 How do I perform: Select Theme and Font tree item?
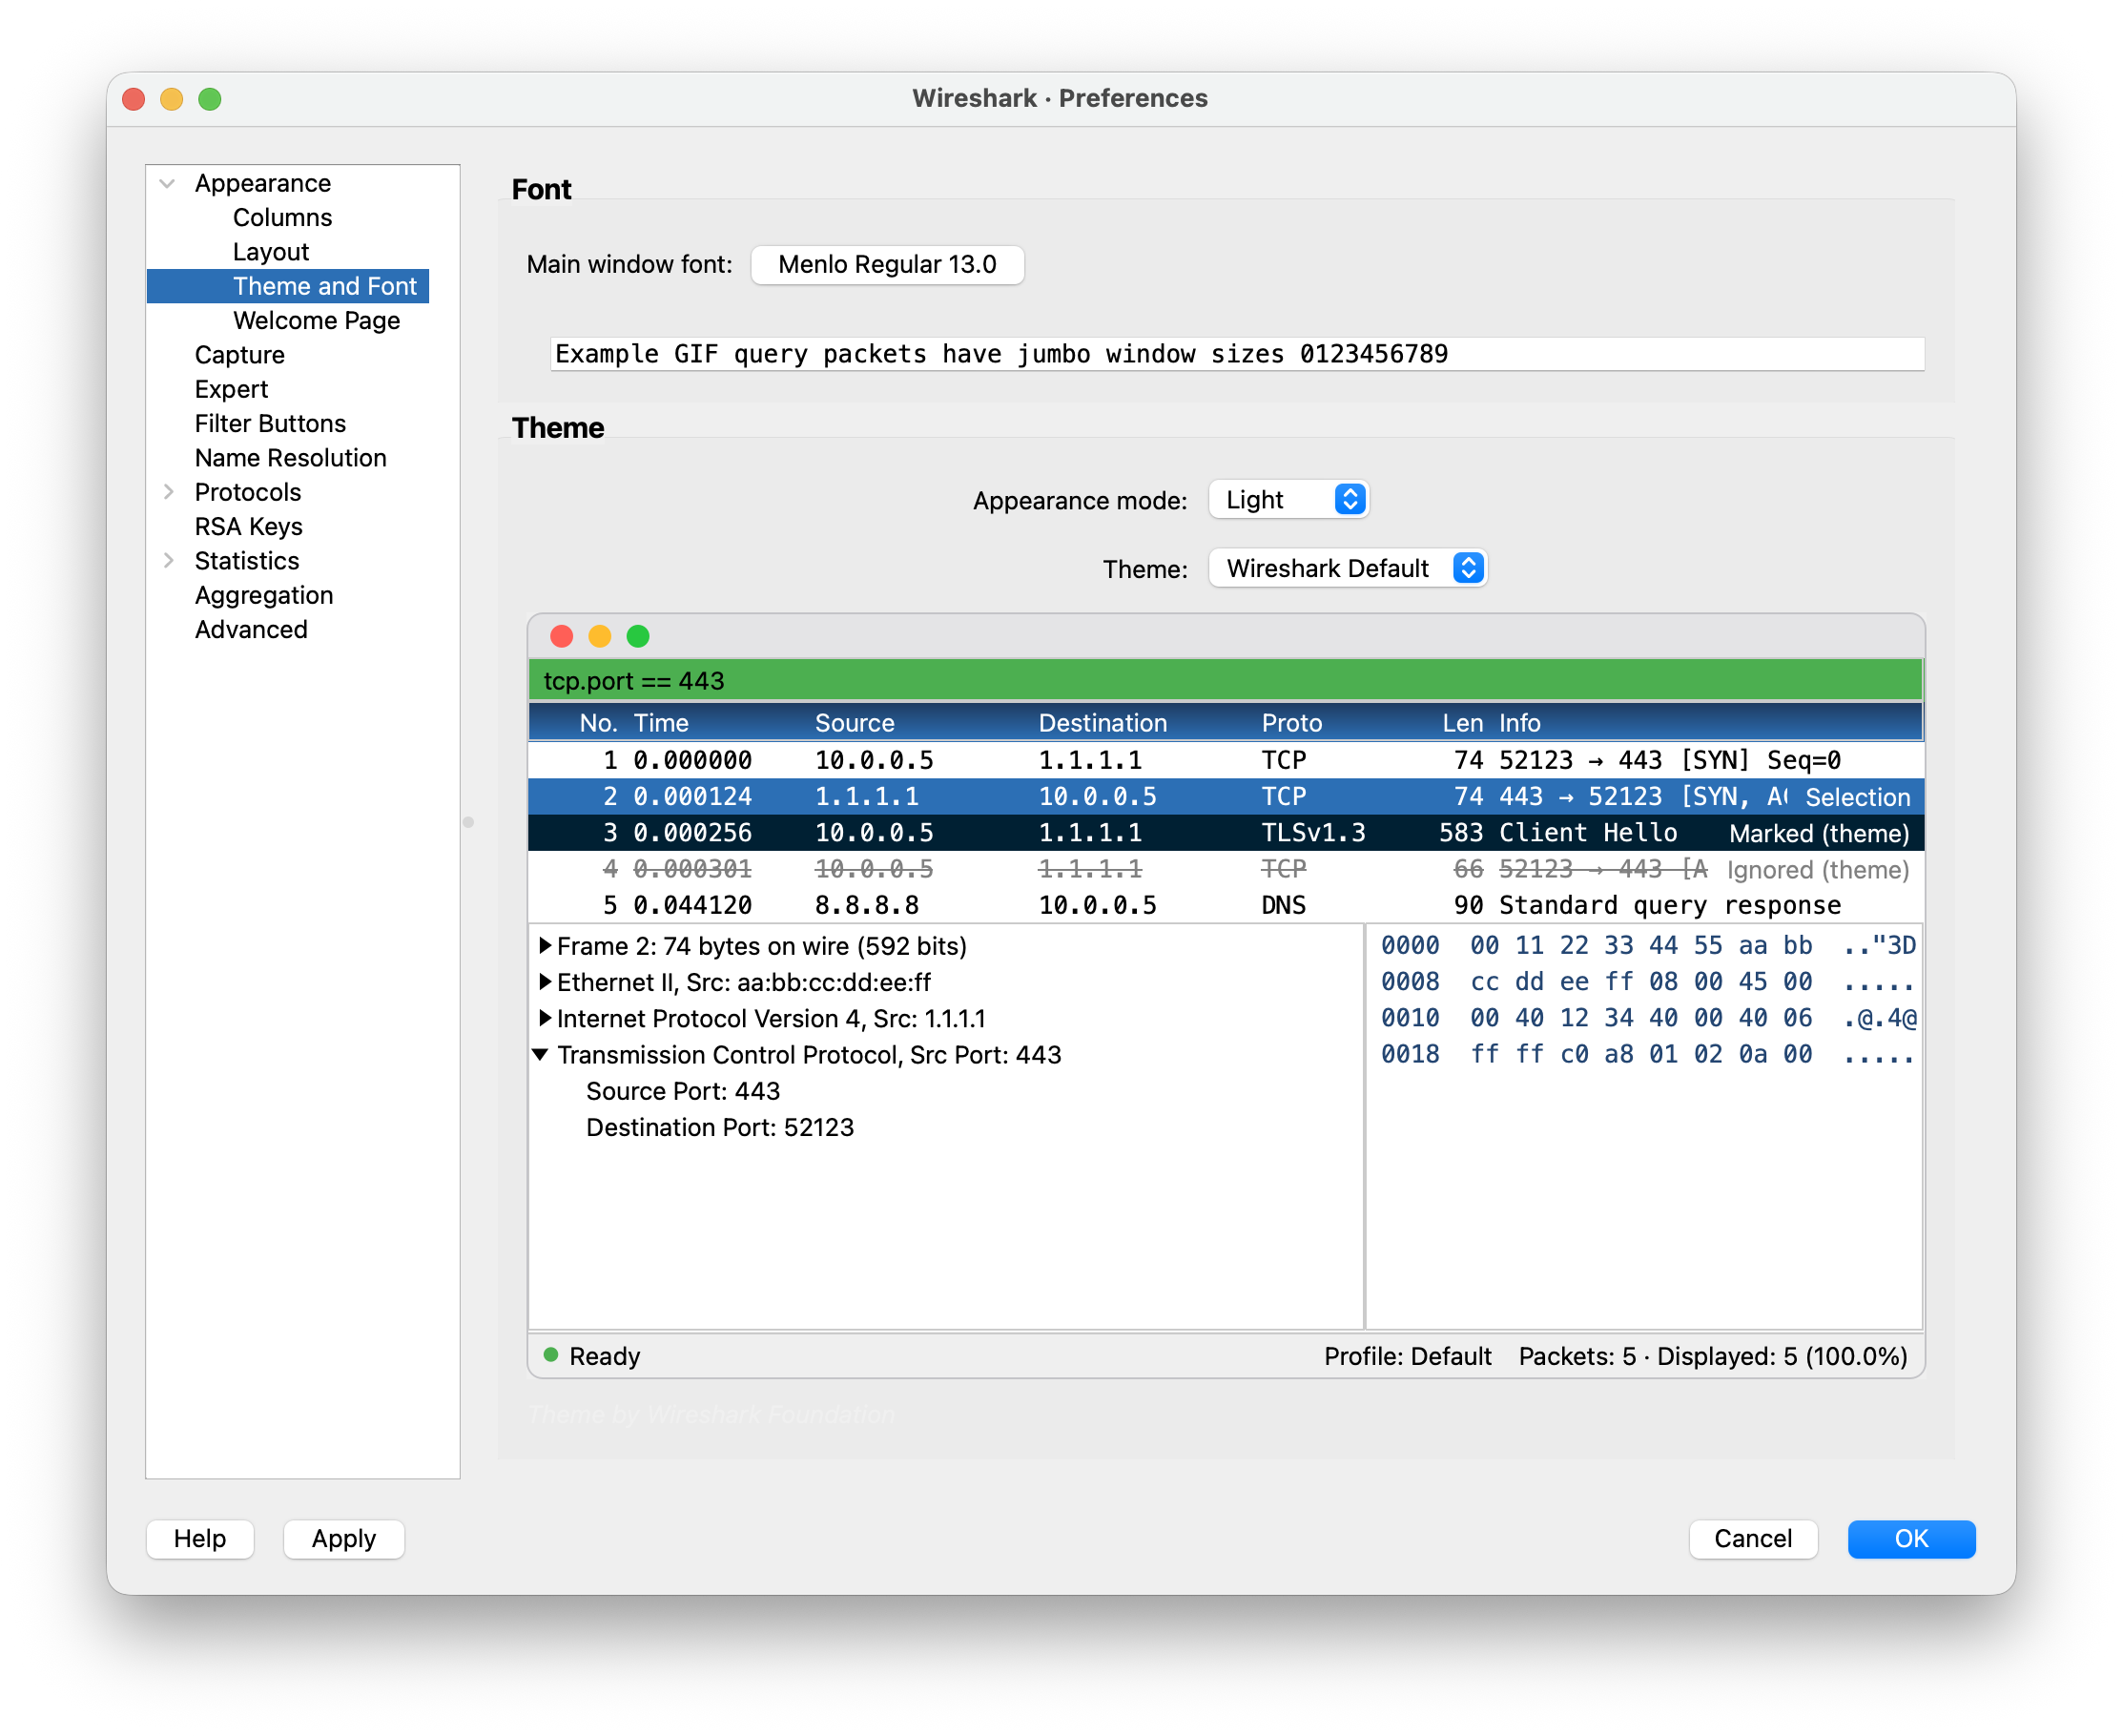coord(288,287)
